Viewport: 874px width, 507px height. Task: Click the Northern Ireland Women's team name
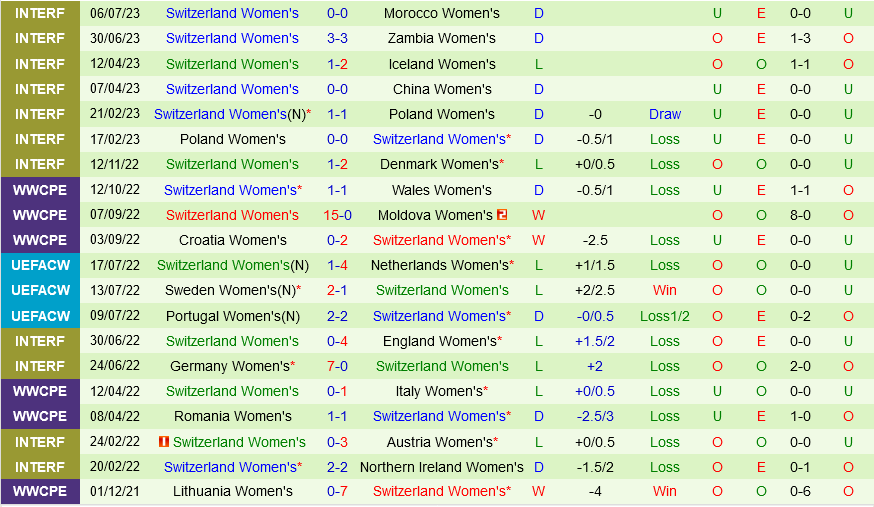tap(442, 467)
